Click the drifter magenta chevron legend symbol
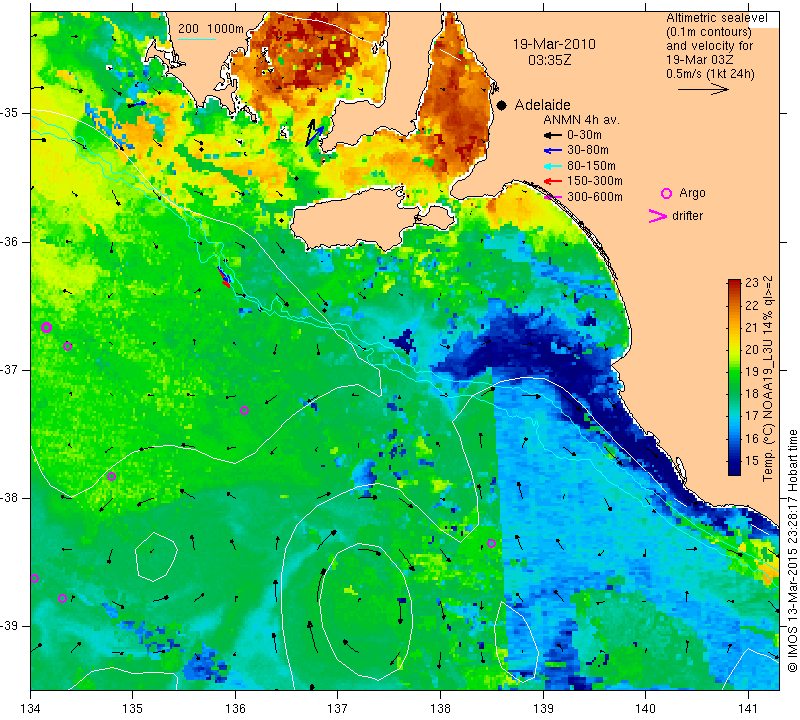Screen dimensions: 800x720 [658, 216]
